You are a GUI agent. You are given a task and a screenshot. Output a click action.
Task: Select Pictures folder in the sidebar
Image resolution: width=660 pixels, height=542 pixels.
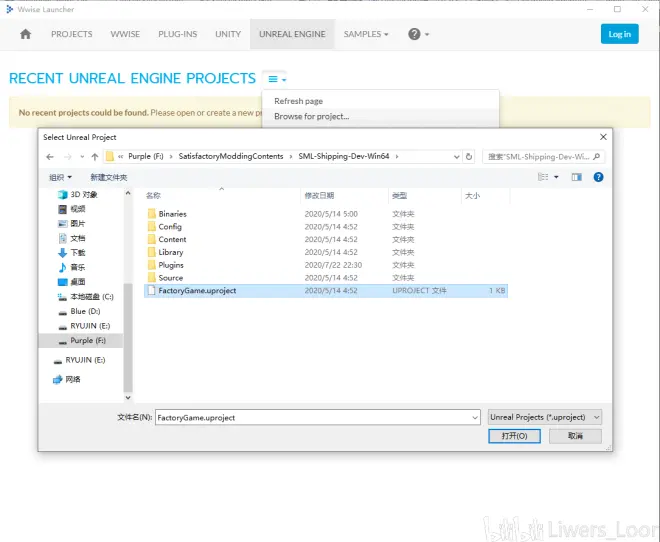(72, 223)
